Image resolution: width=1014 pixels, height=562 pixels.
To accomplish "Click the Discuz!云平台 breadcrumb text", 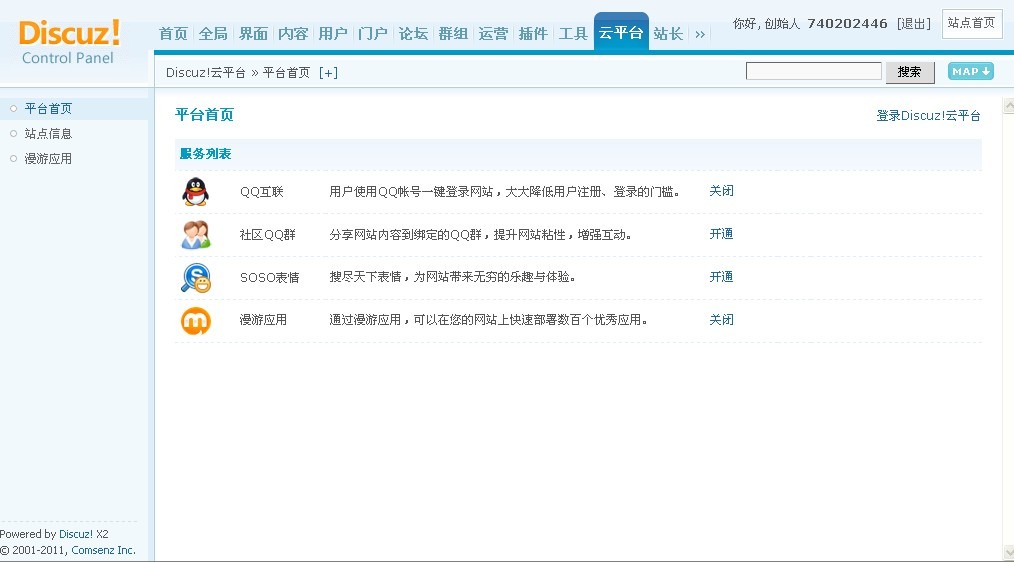I will (x=206, y=72).
